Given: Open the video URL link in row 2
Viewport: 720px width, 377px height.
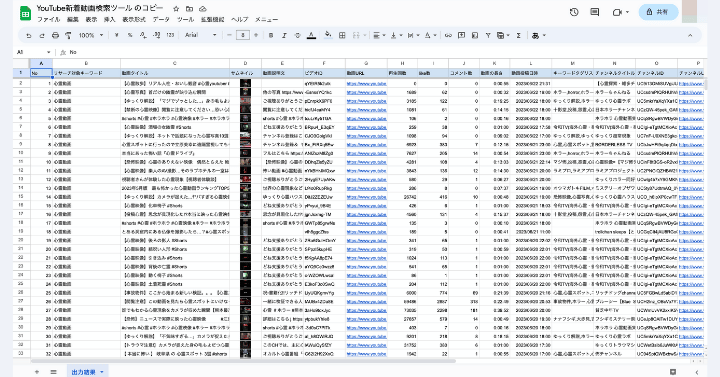Looking at the screenshot, I should coord(366,84).
